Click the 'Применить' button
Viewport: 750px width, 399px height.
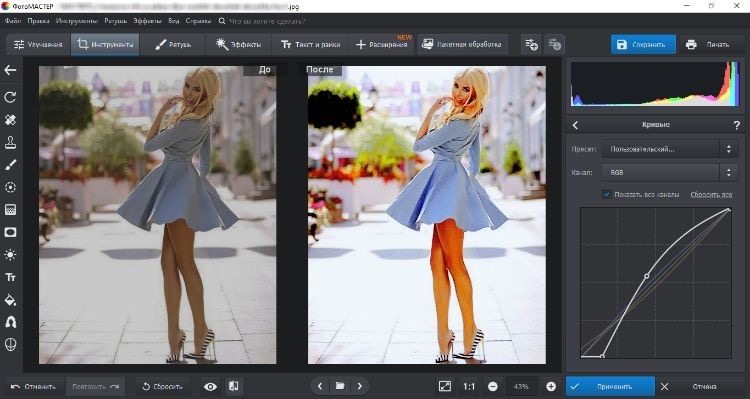(x=610, y=386)
